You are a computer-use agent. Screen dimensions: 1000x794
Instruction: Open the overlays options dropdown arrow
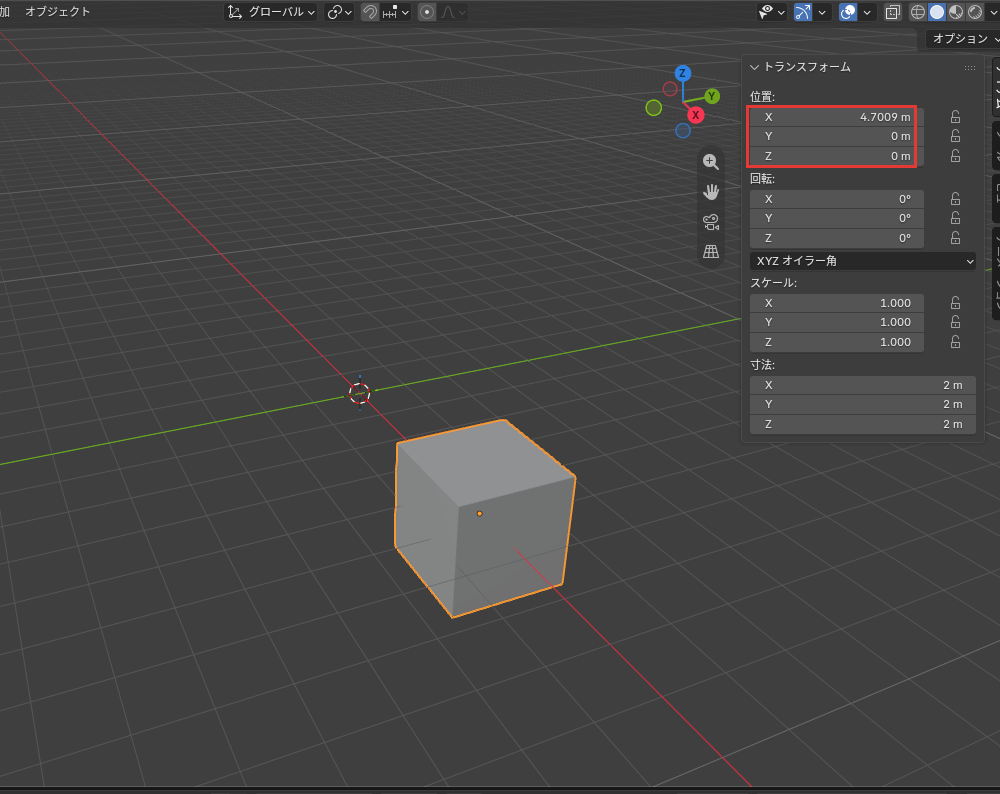point(867,12)
